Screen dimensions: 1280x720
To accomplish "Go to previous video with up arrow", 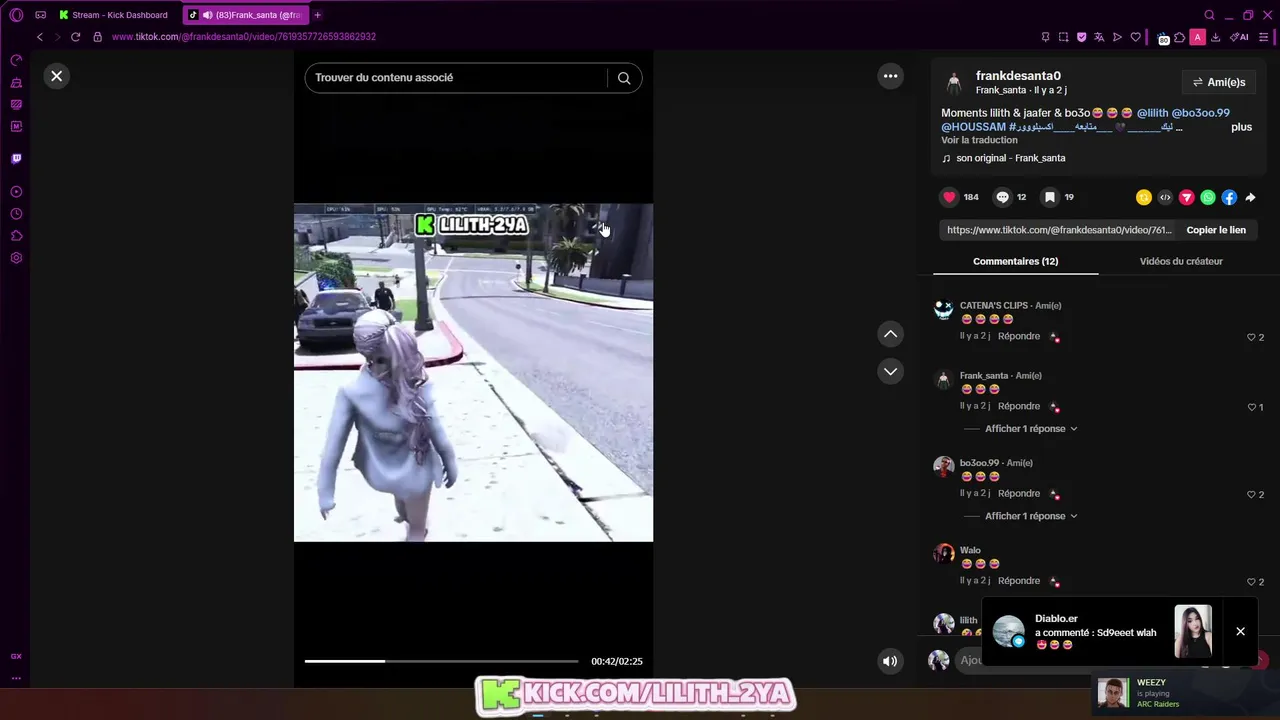I will point(890,334).
